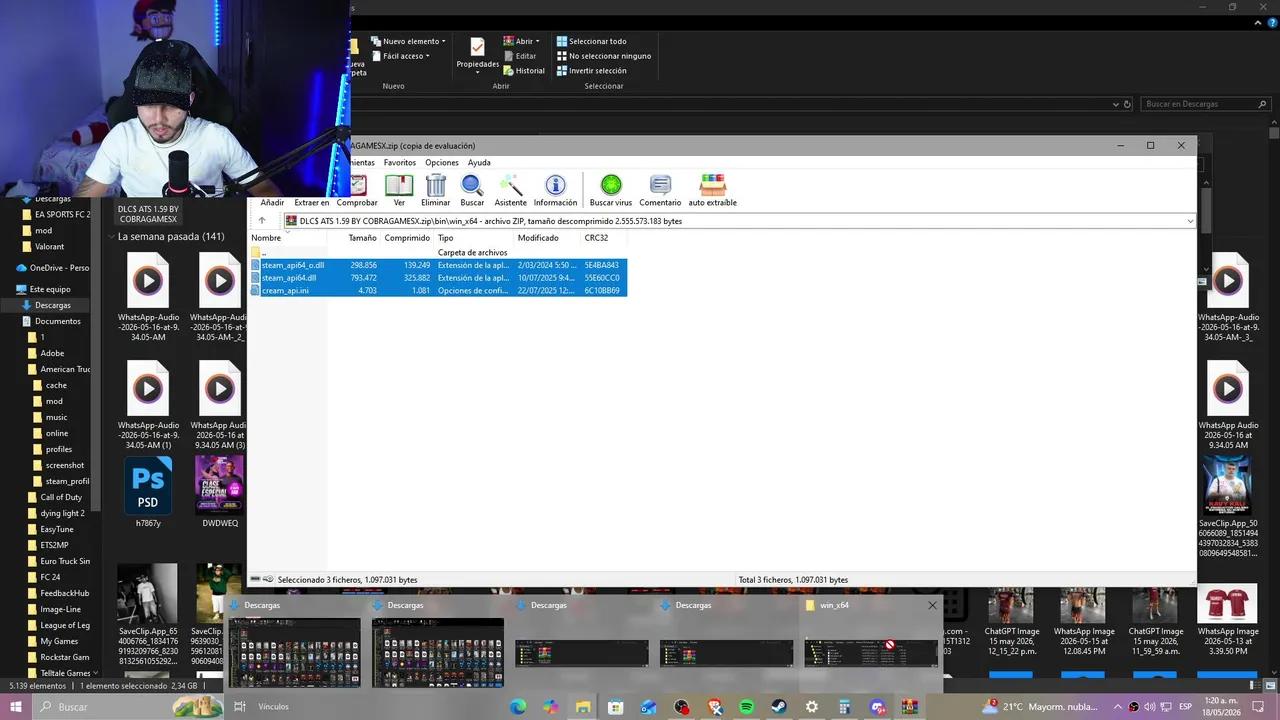This screenshot has height=720, width=1280.
Task: Switch to win_x64 window thumbnail preview
Action: click(870, 653)
